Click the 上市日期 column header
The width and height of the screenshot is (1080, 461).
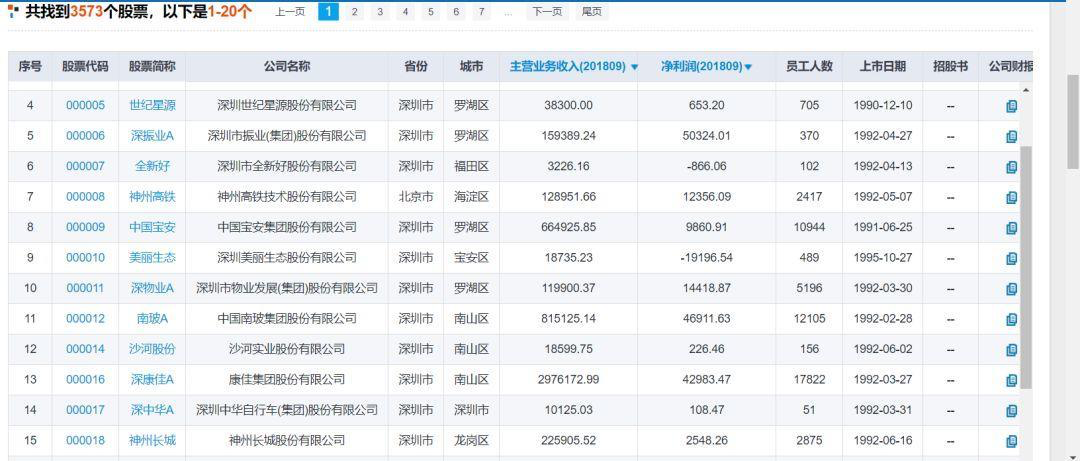click(882, 66)
